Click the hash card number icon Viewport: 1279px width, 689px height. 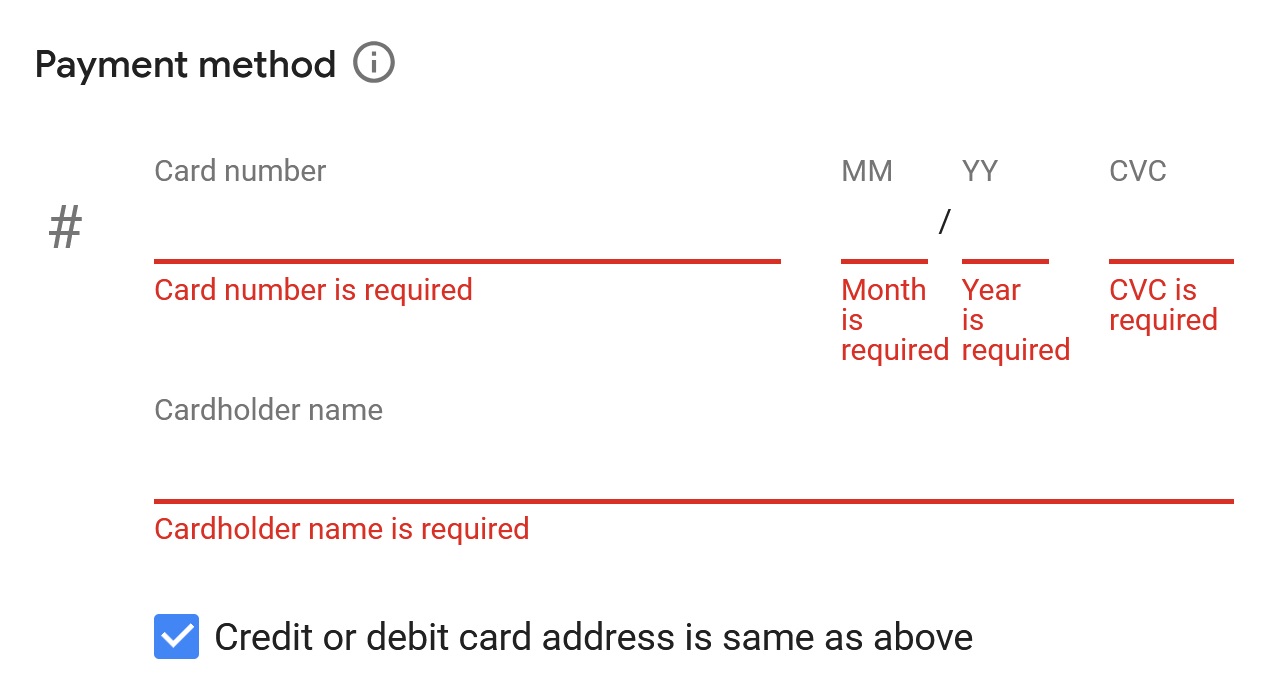tap(66, 228)
